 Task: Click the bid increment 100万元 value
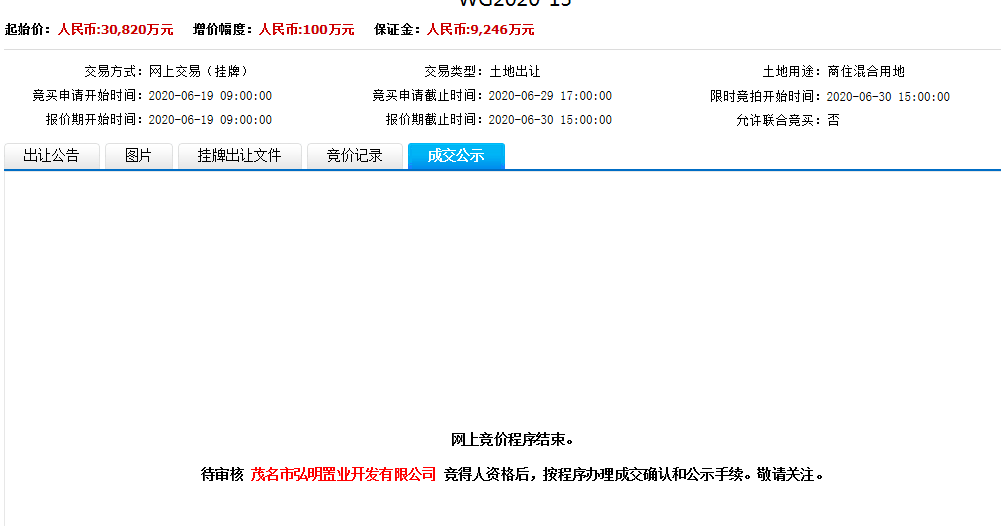(x=306, y=30)
